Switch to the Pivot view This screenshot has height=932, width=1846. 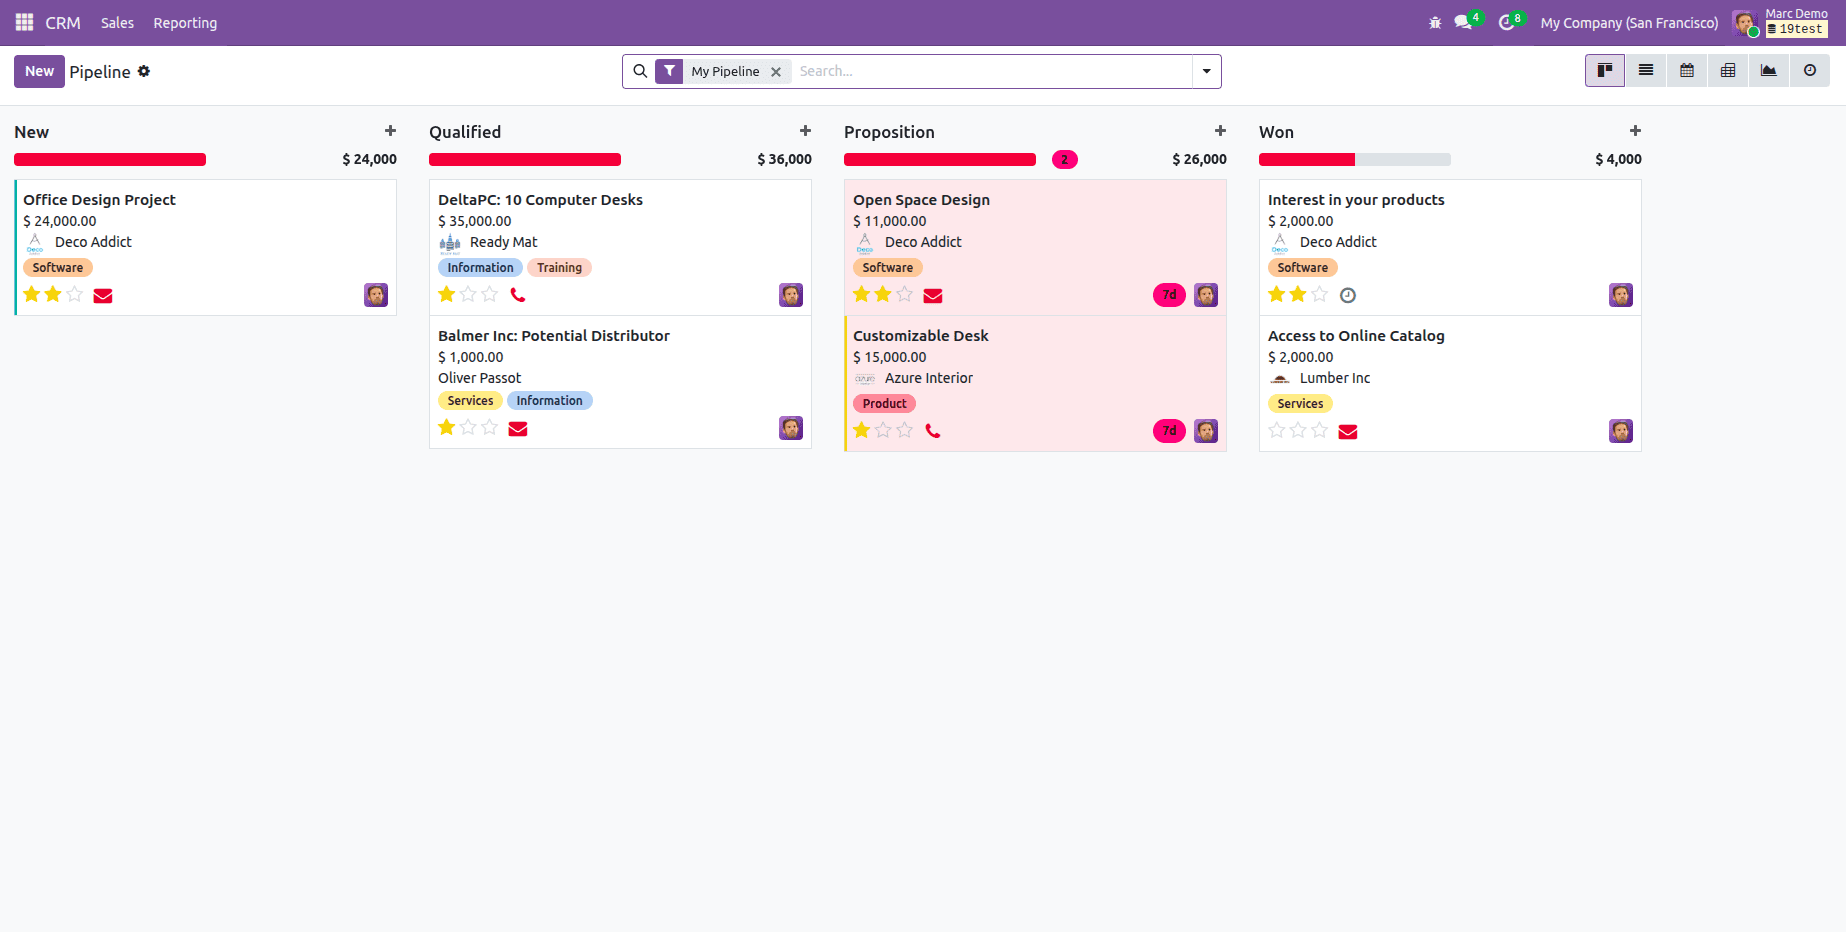pos(1727,70)
